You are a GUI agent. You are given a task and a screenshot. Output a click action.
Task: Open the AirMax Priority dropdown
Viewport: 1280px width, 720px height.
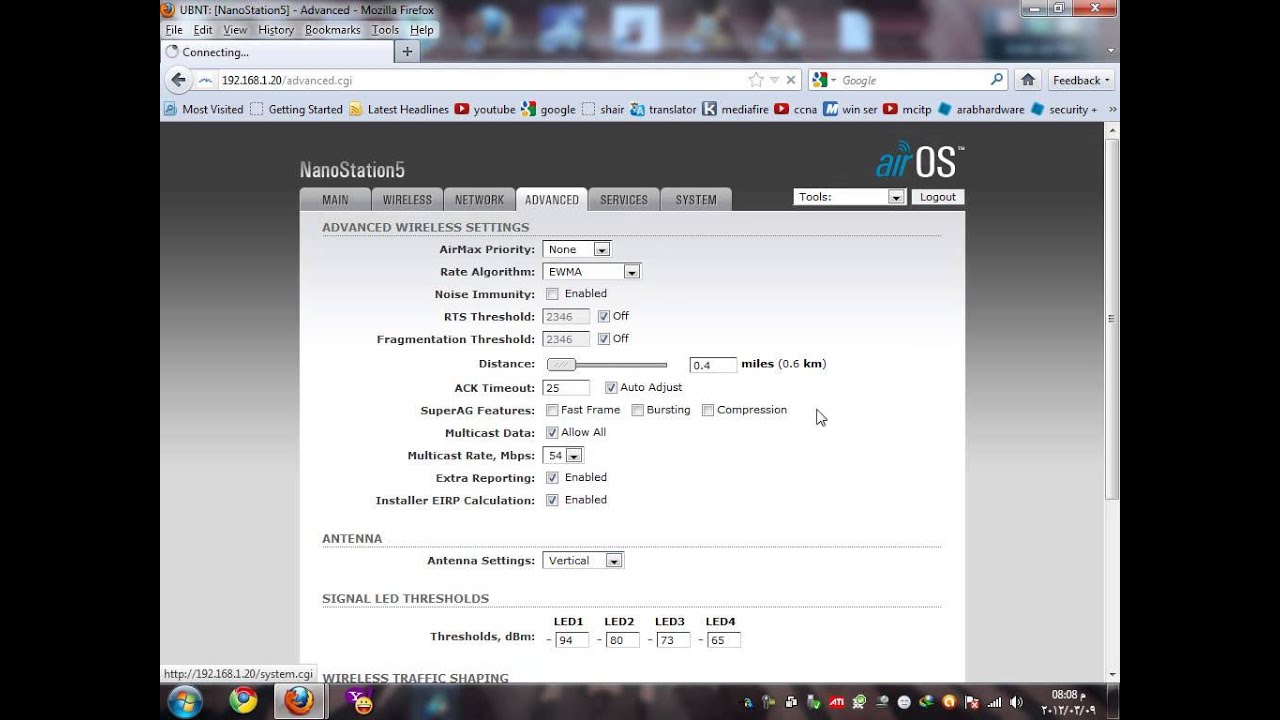pyautogui.click(x=576, y=249)
